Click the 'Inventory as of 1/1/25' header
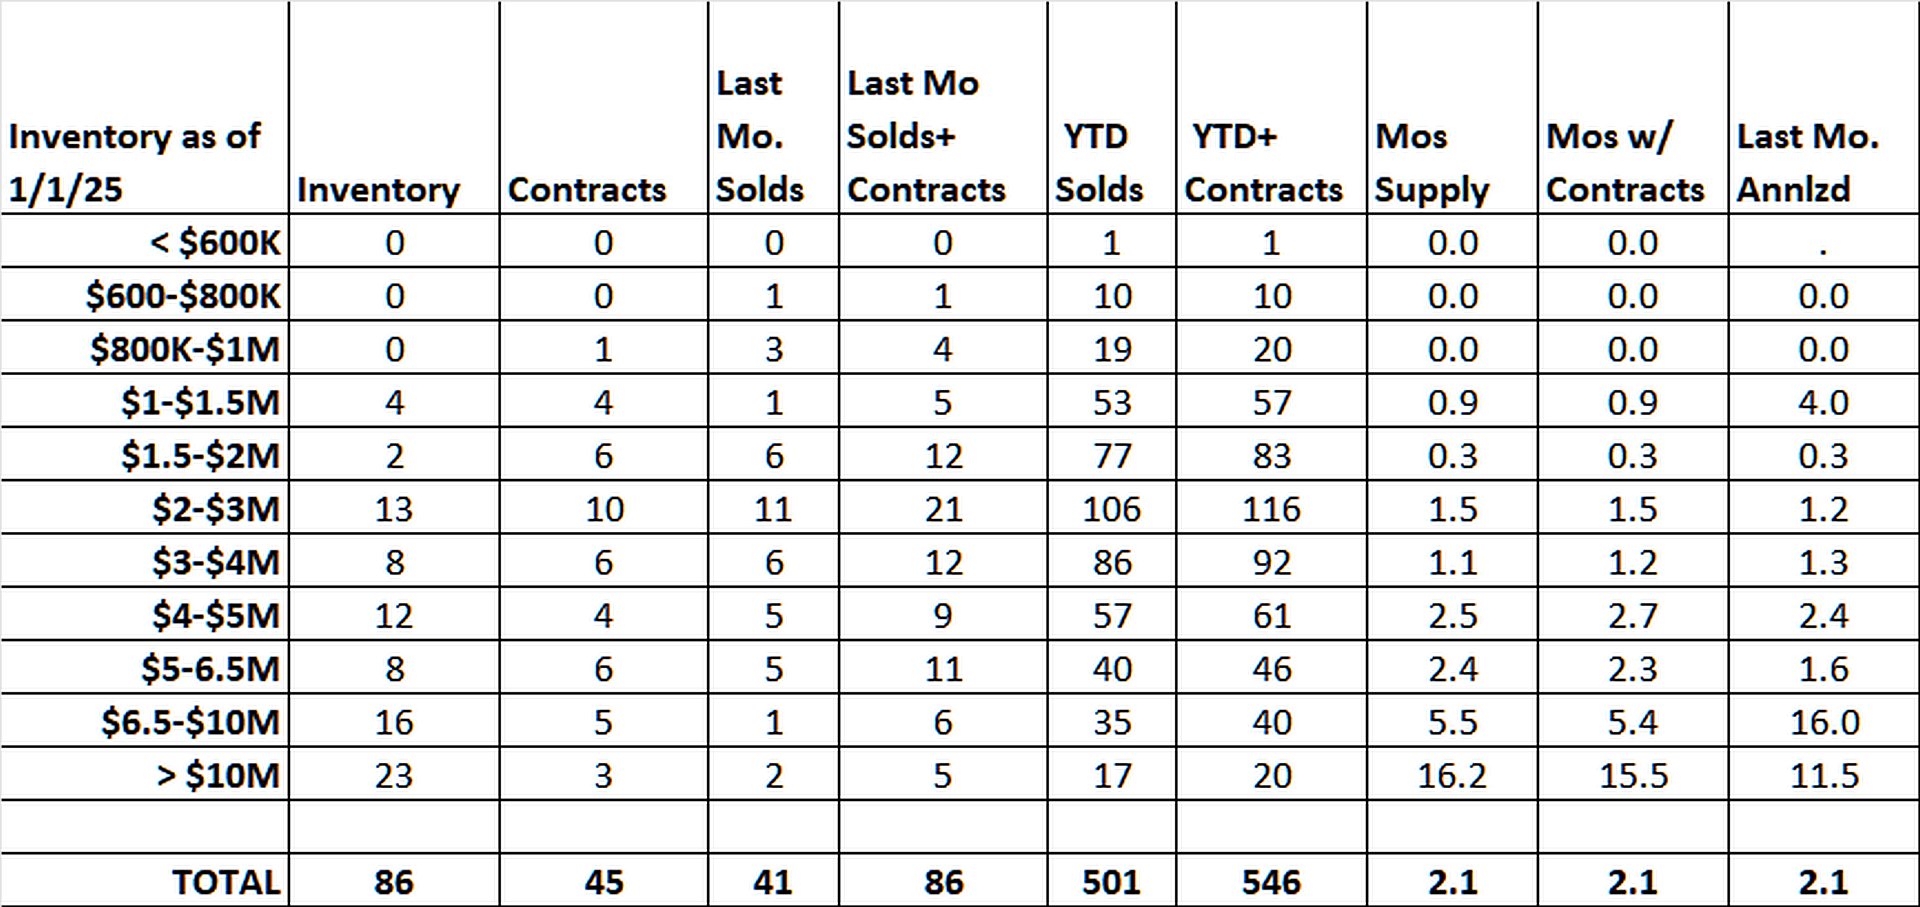This screenshot has width=1920, height=907. pos(144,107)
